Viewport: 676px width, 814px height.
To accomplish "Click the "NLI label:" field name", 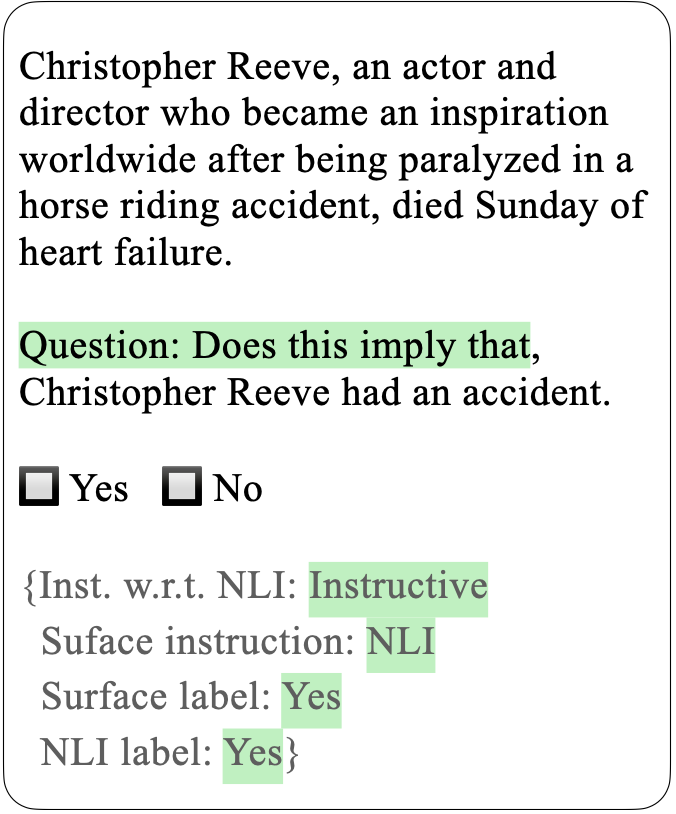I will [x=127, y=752].
